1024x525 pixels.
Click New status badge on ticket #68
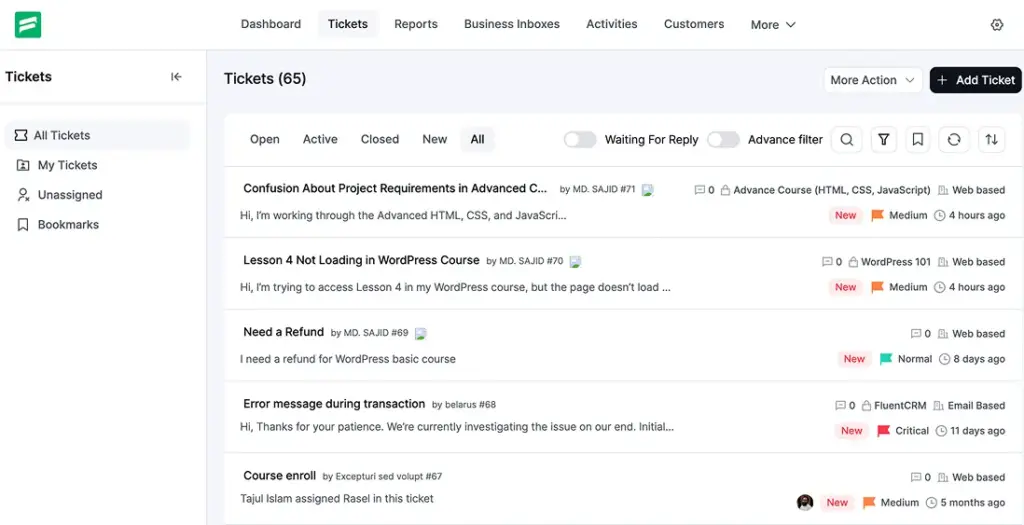pos(852,431)
